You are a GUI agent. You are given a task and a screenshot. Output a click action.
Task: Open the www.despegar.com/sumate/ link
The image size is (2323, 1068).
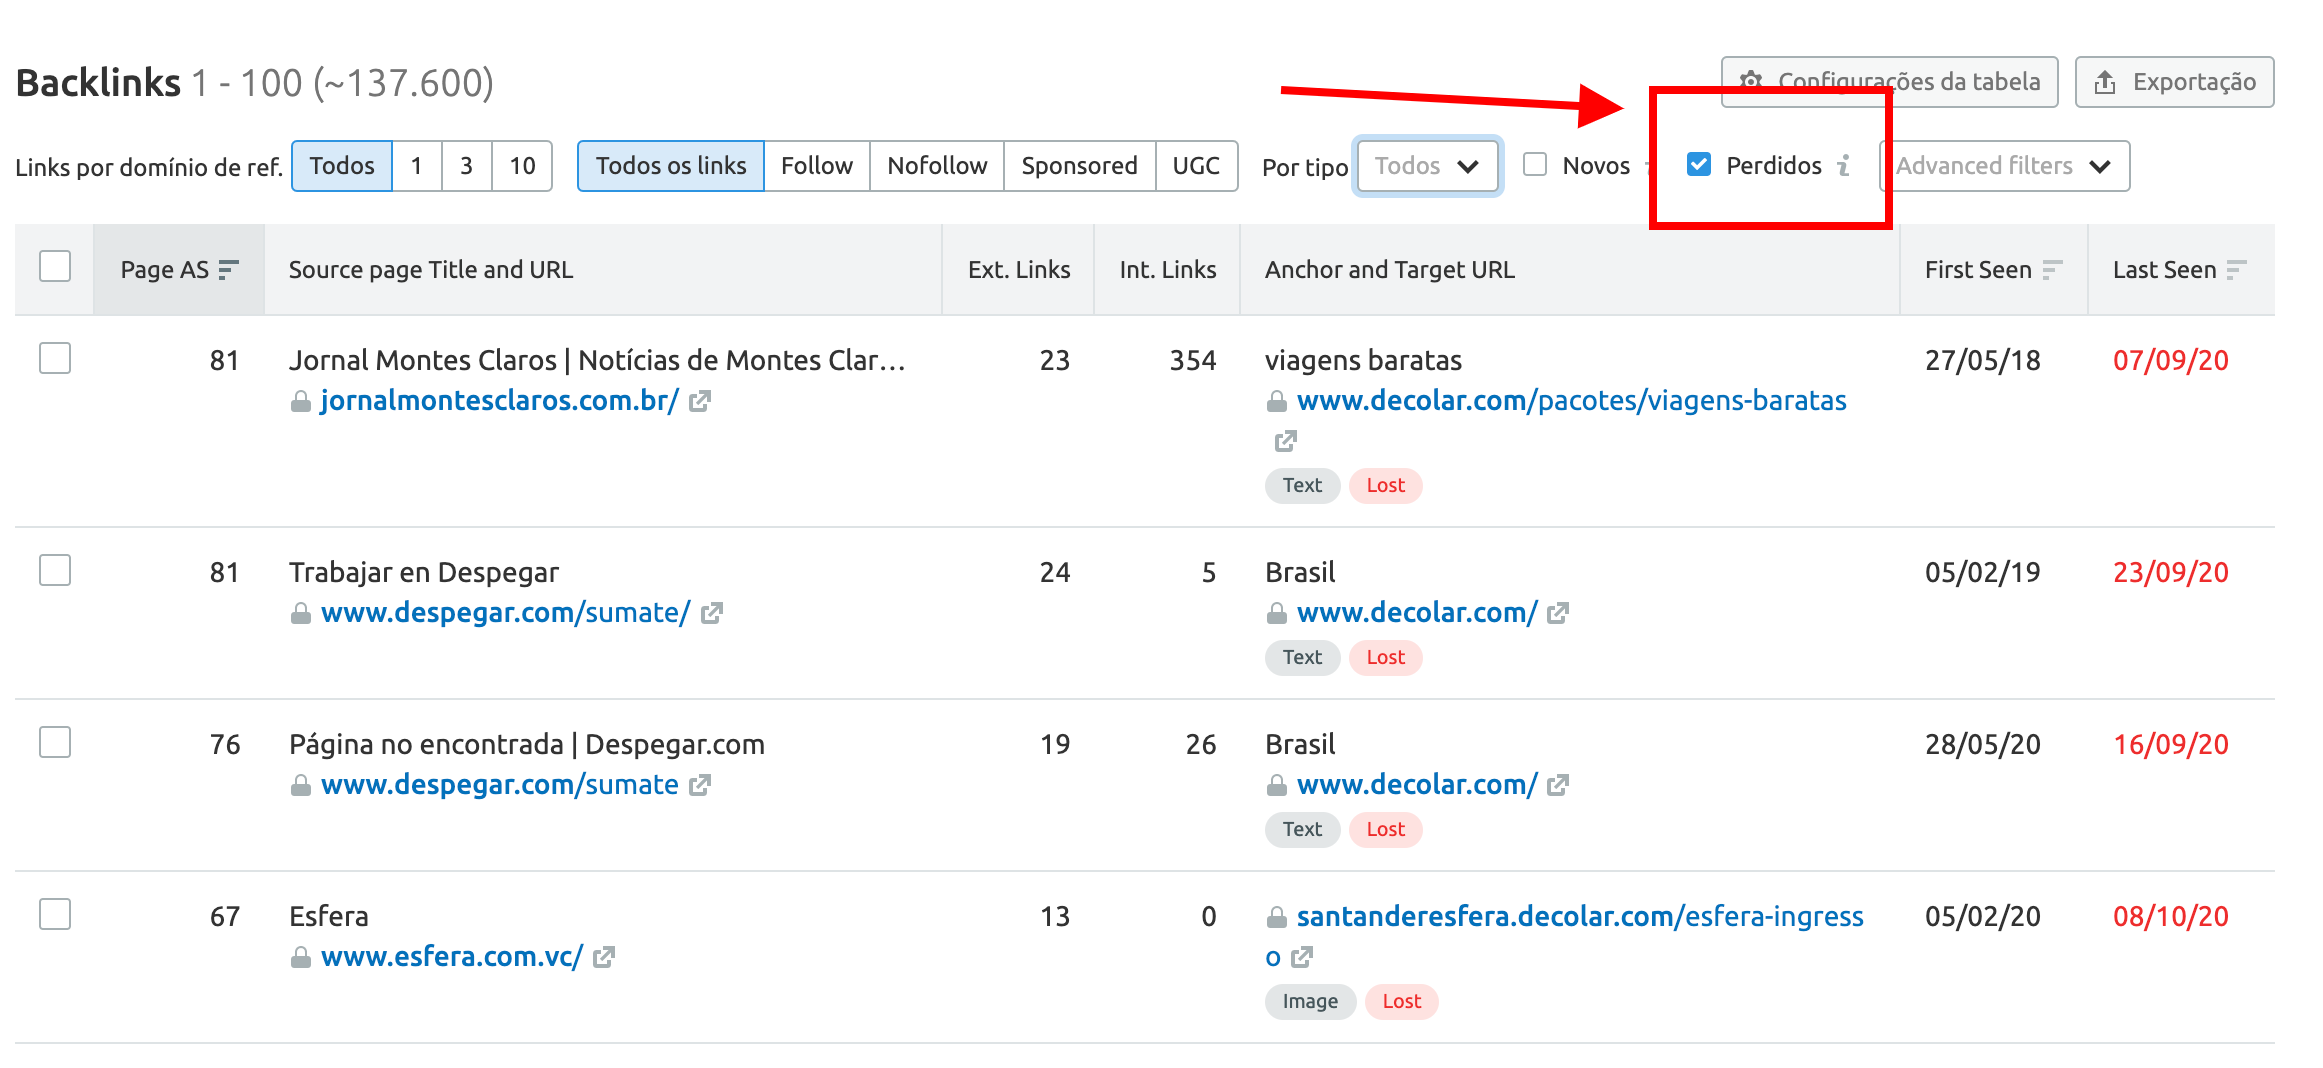point(505,613)
